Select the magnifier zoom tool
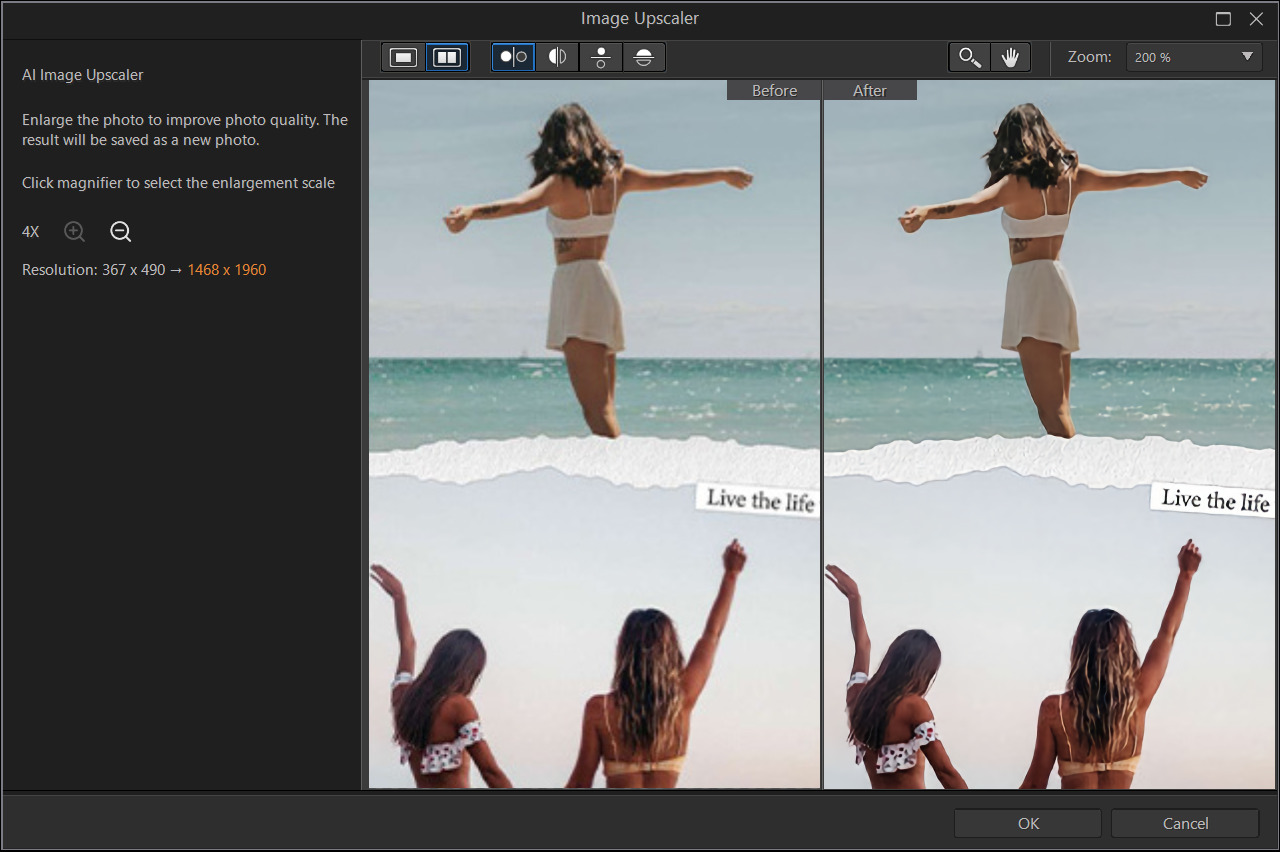Viewport: 1280px width, 852px height. tap(968, 57)
